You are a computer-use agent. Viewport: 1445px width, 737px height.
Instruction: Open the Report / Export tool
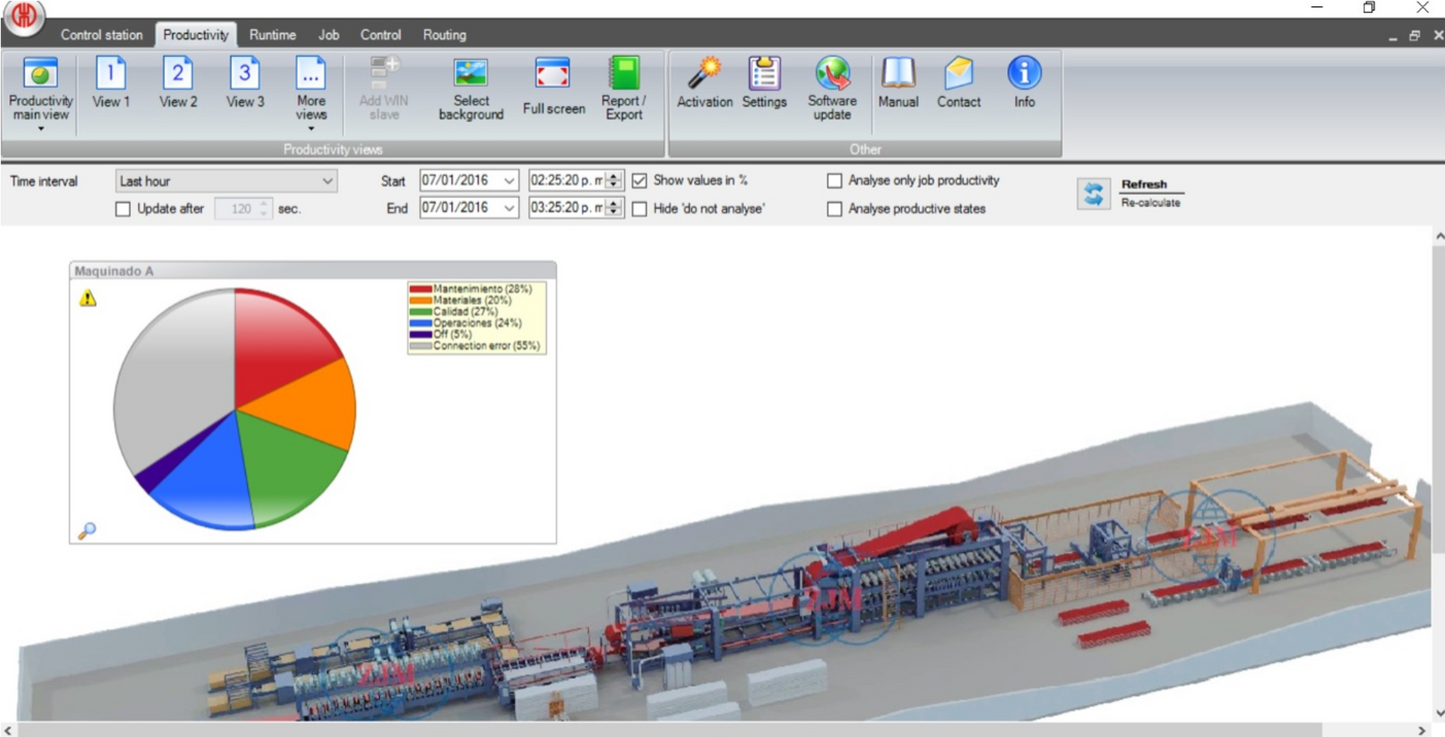[x=624, y=75]
